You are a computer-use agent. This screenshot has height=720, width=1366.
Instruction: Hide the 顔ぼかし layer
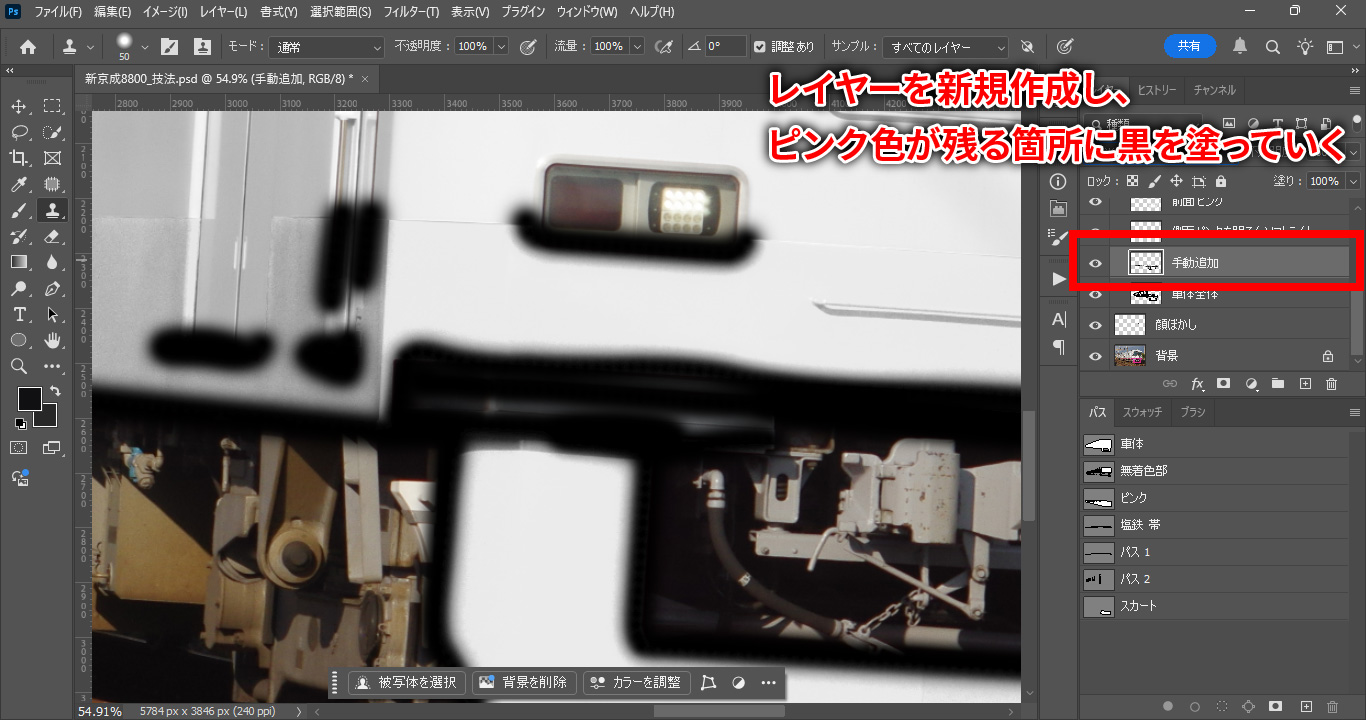coord(1095,325)
